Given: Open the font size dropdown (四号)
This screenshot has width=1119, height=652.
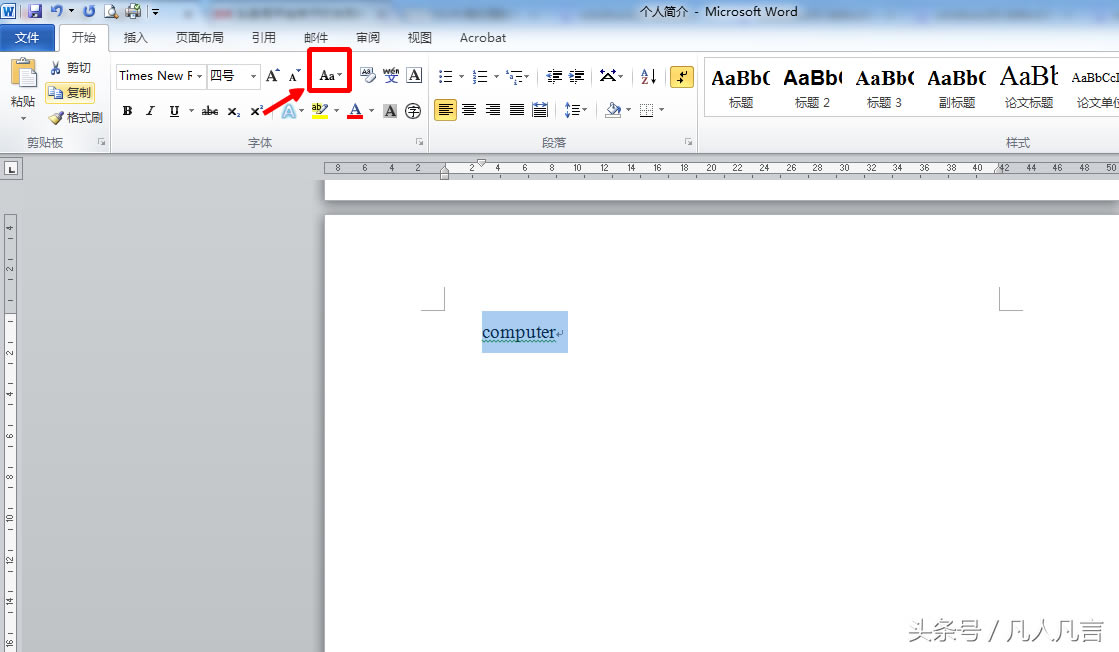Looking at the screenshot, I should click(x=253, y=76).
